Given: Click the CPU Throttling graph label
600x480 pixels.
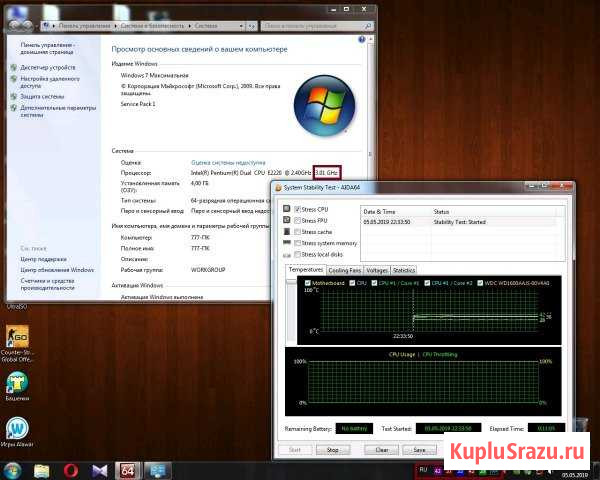Looking at the screenshot, I should 440,354.
